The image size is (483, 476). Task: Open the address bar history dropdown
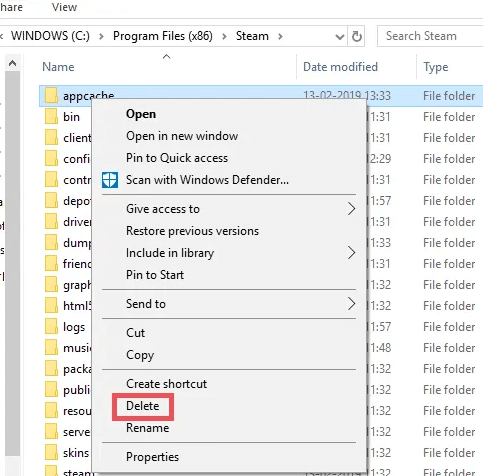tap(340, 36)
